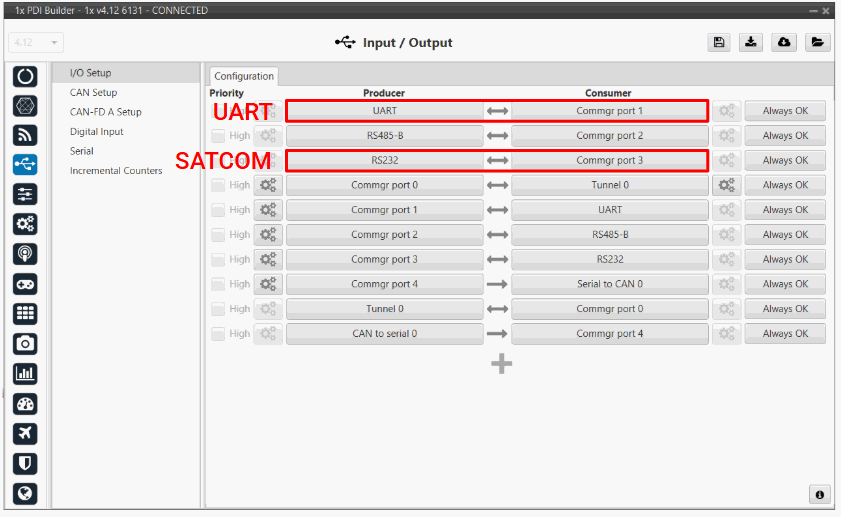The width and height of the screenshot is (841, 517).
Task: Click the bar chart sidebar icon
Action: point(26,374)
